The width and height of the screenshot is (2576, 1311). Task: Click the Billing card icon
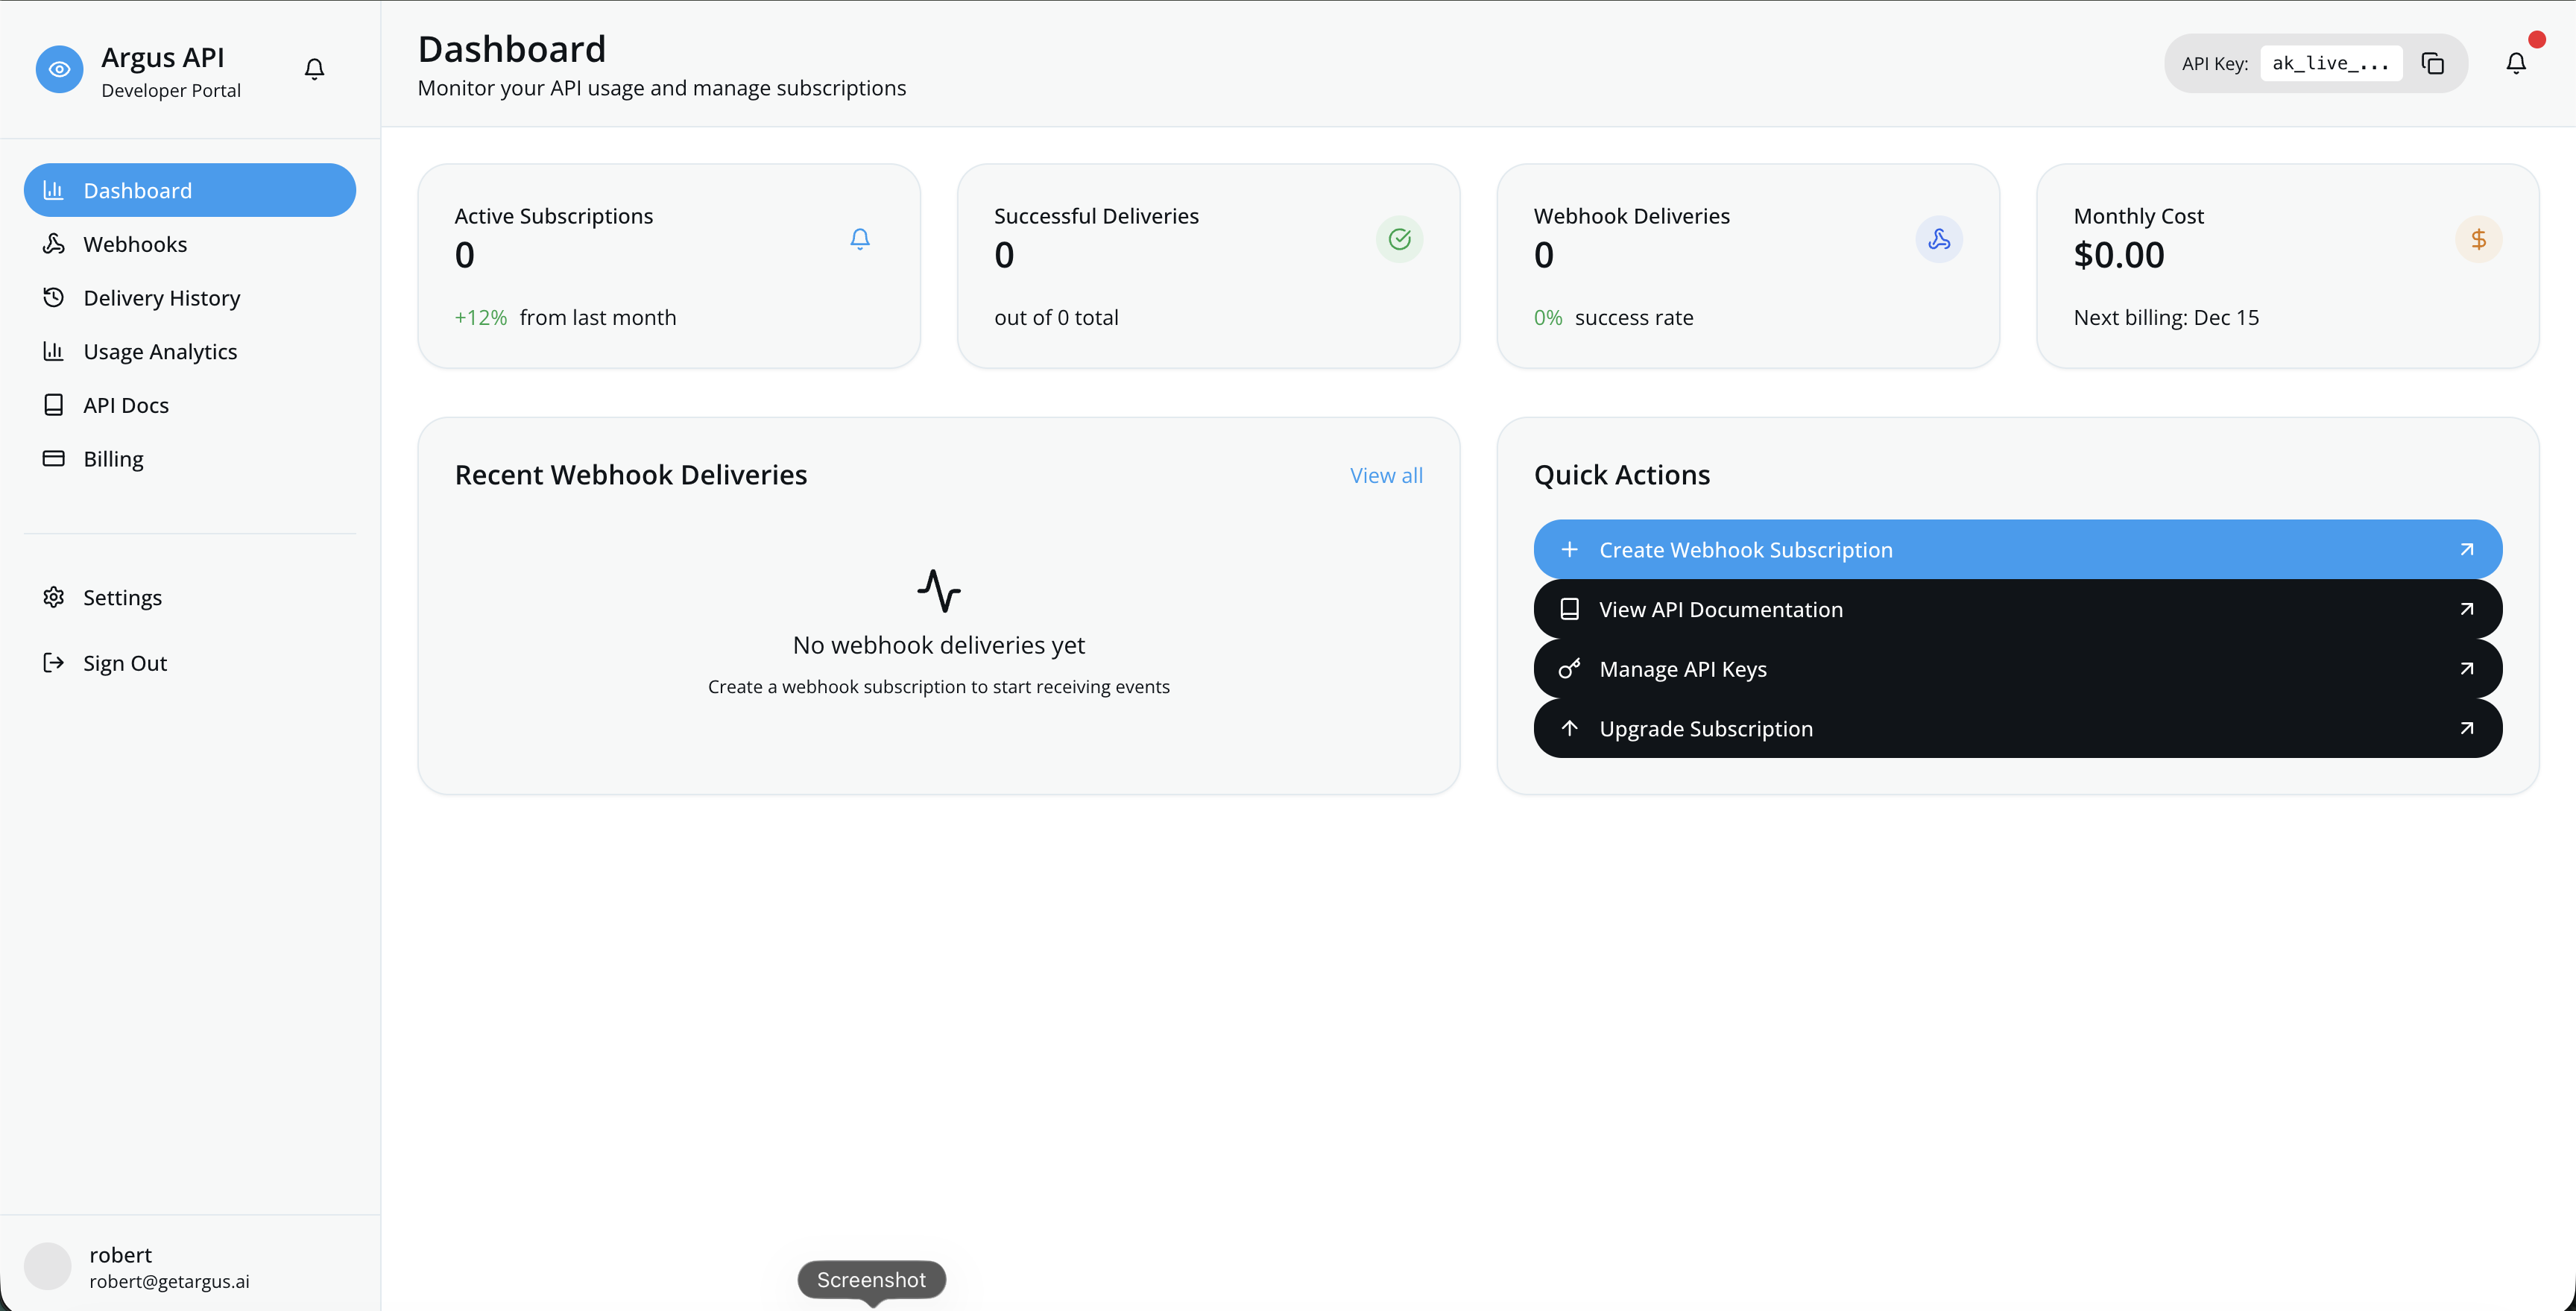[54, 458]
